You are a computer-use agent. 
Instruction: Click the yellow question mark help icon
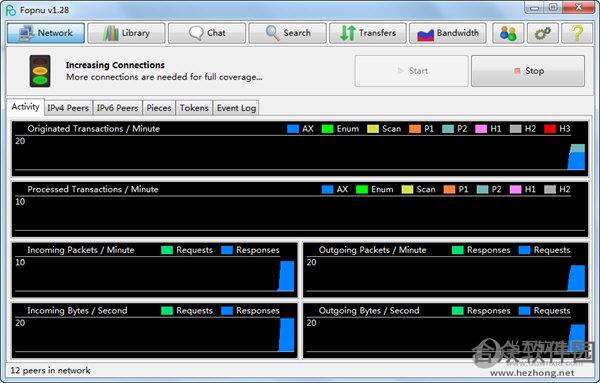click(577, 33)
